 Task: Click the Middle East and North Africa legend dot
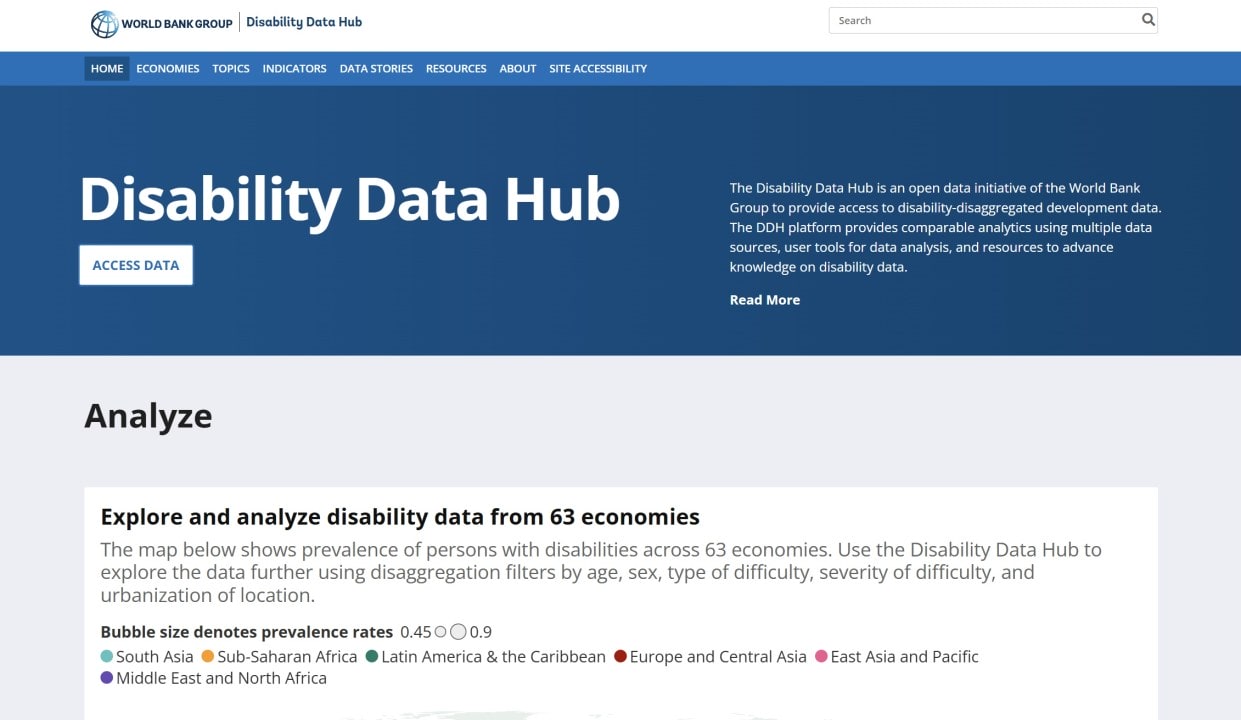click(x=105, y=677)
